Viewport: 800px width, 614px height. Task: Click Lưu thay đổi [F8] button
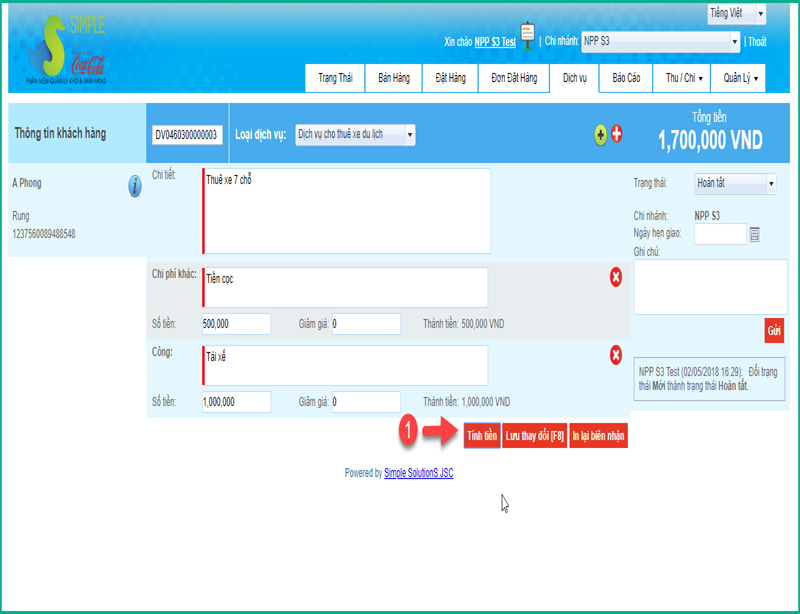534,436
